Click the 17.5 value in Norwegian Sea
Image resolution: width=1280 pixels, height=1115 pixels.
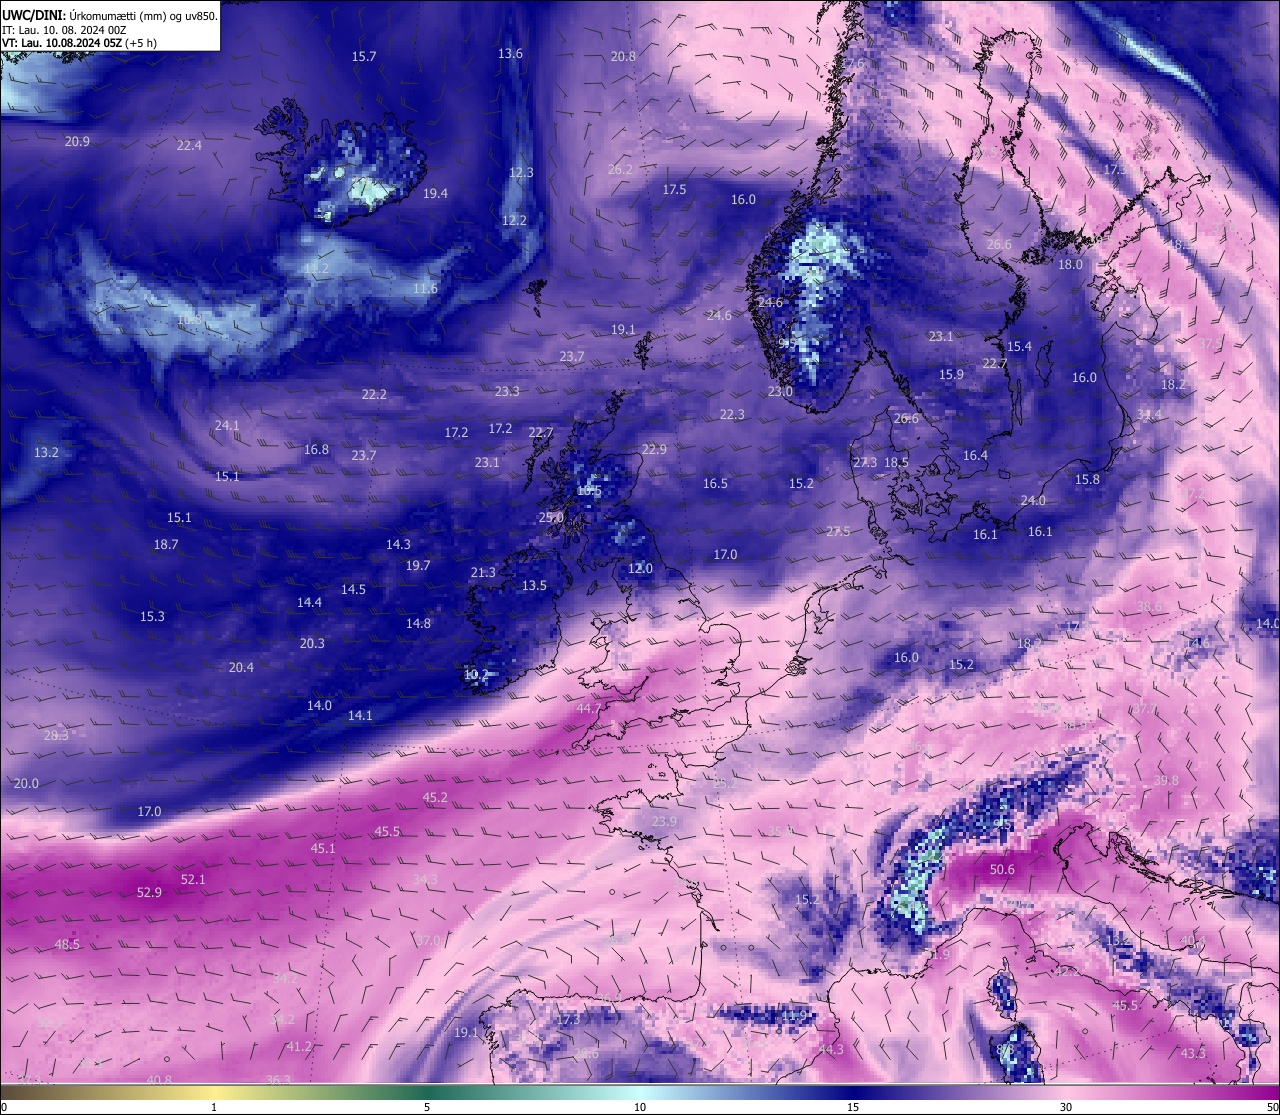click(x=674, y=190)
